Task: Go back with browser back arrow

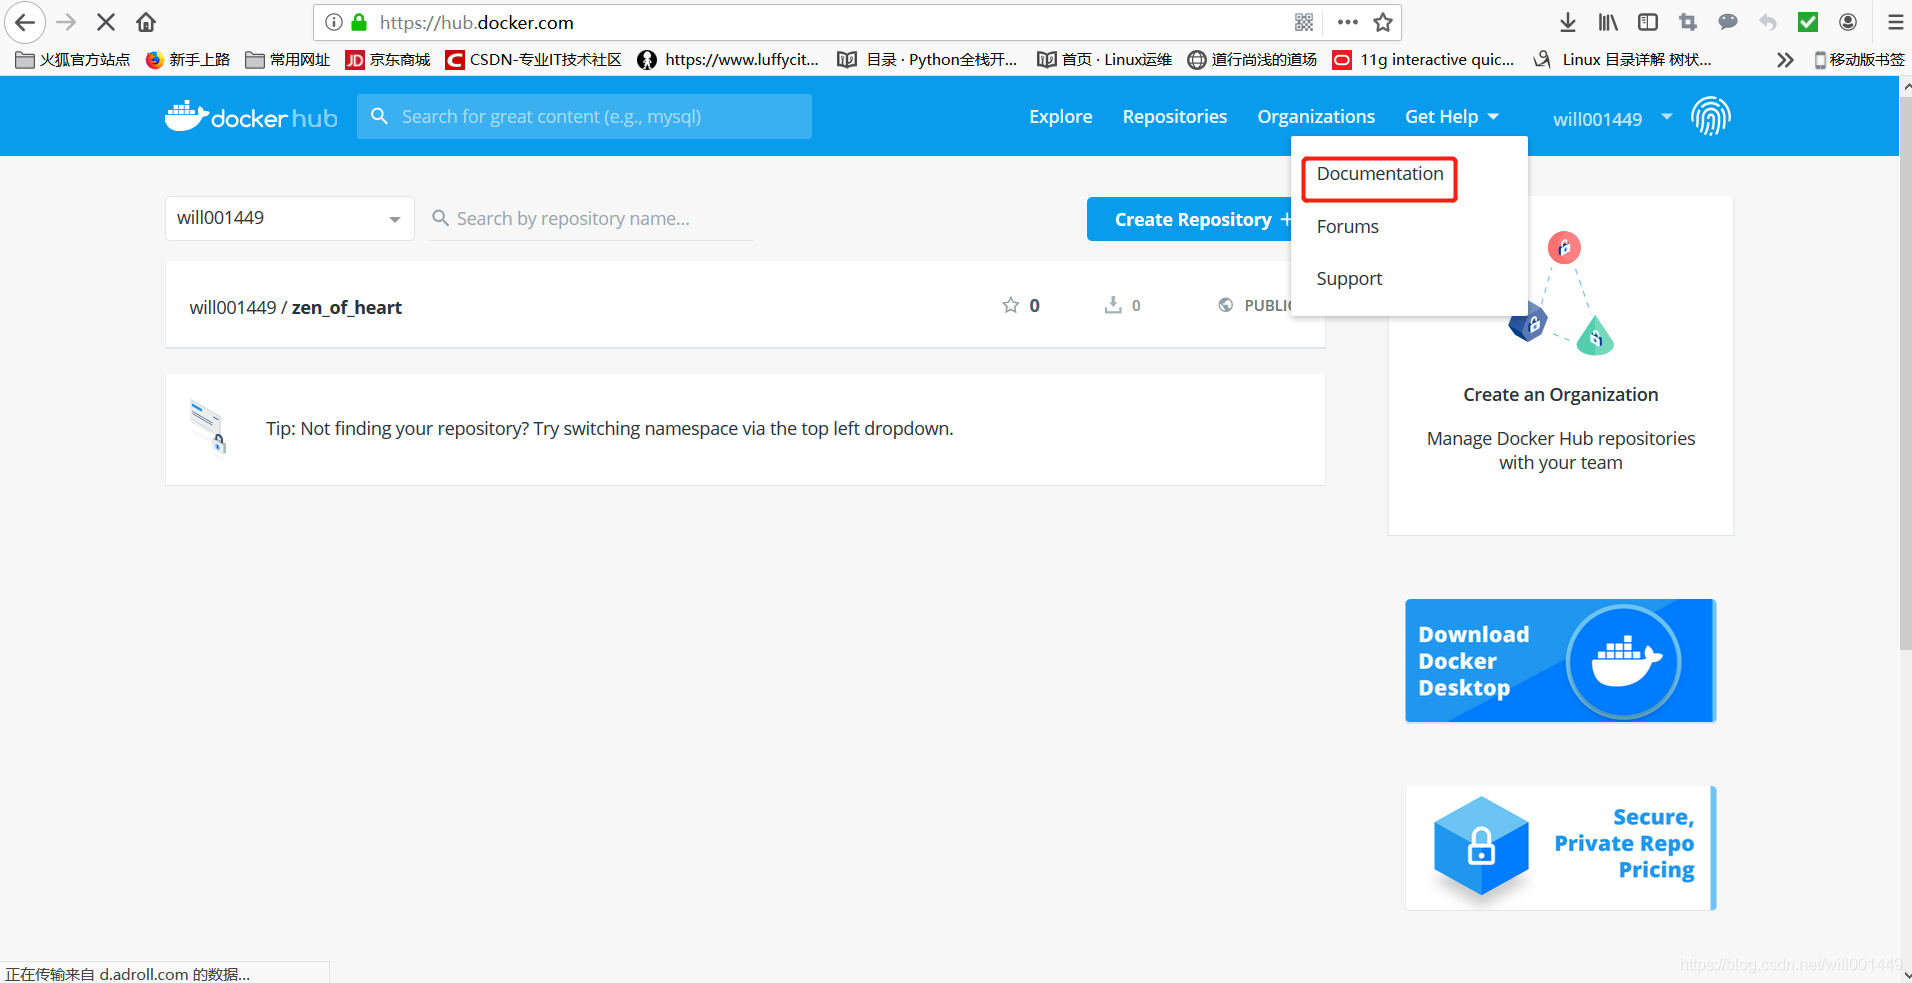Action: pos(25,22)
